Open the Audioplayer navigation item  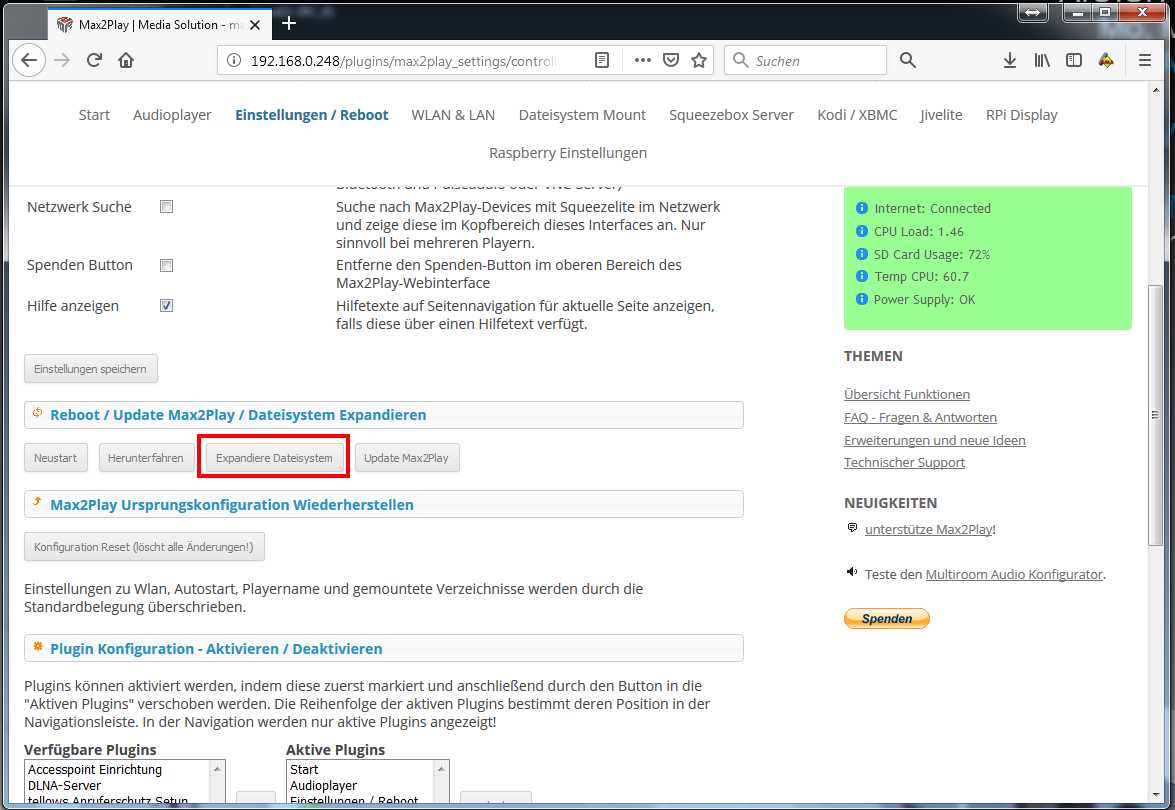pos(172,115)
